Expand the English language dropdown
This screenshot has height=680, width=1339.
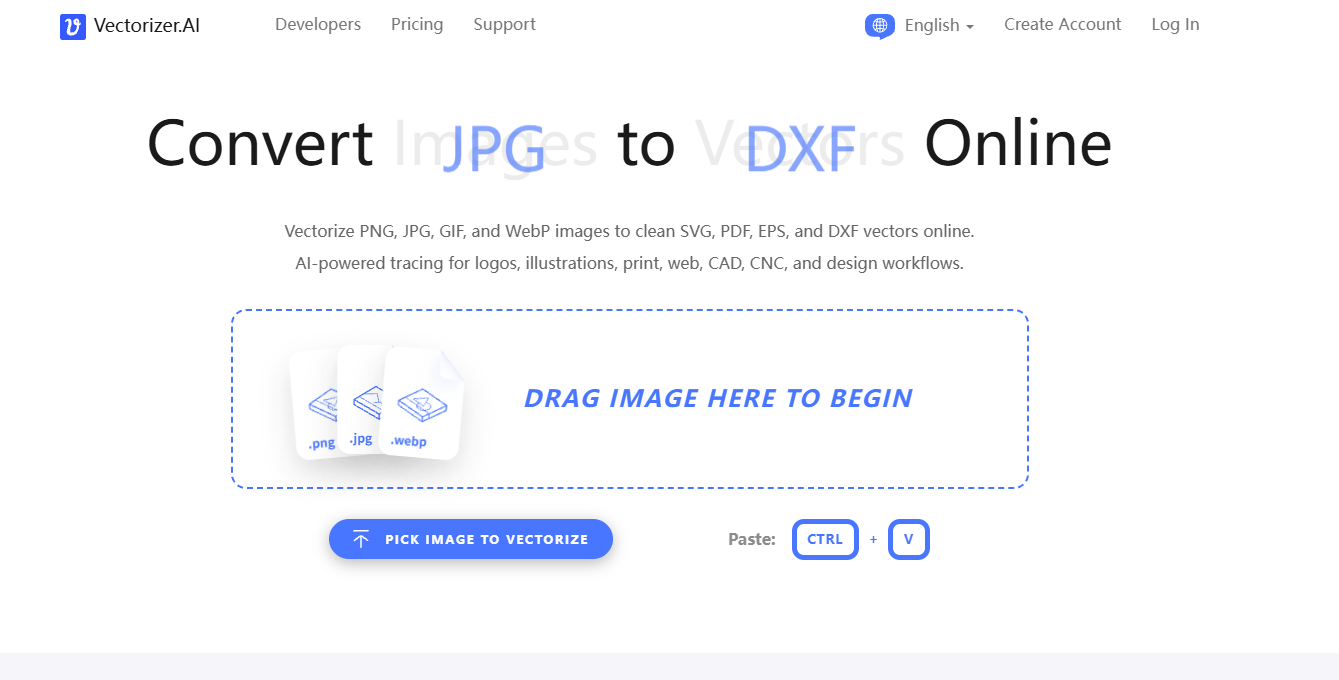[939, 25]
